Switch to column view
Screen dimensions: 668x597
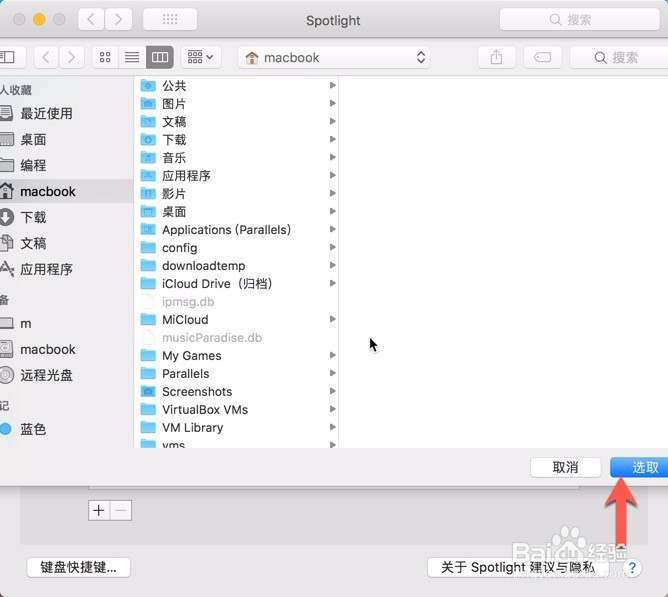coord(160,57)
